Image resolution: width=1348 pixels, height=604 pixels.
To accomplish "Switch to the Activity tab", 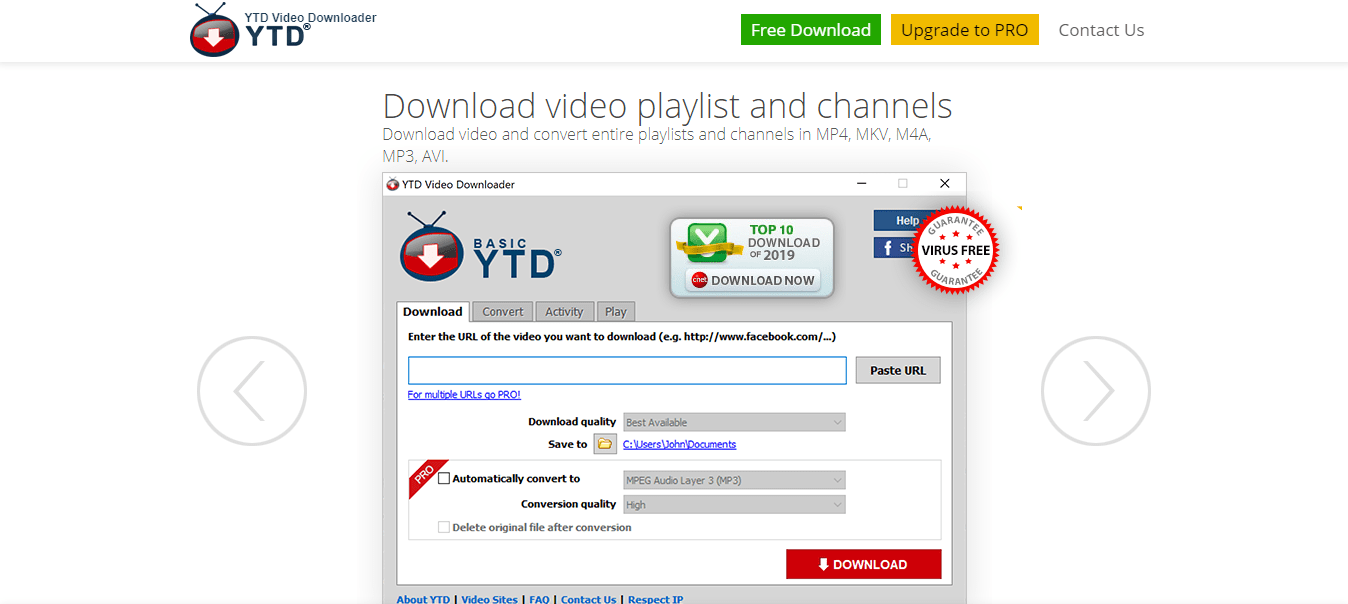I will pos(564,312).
